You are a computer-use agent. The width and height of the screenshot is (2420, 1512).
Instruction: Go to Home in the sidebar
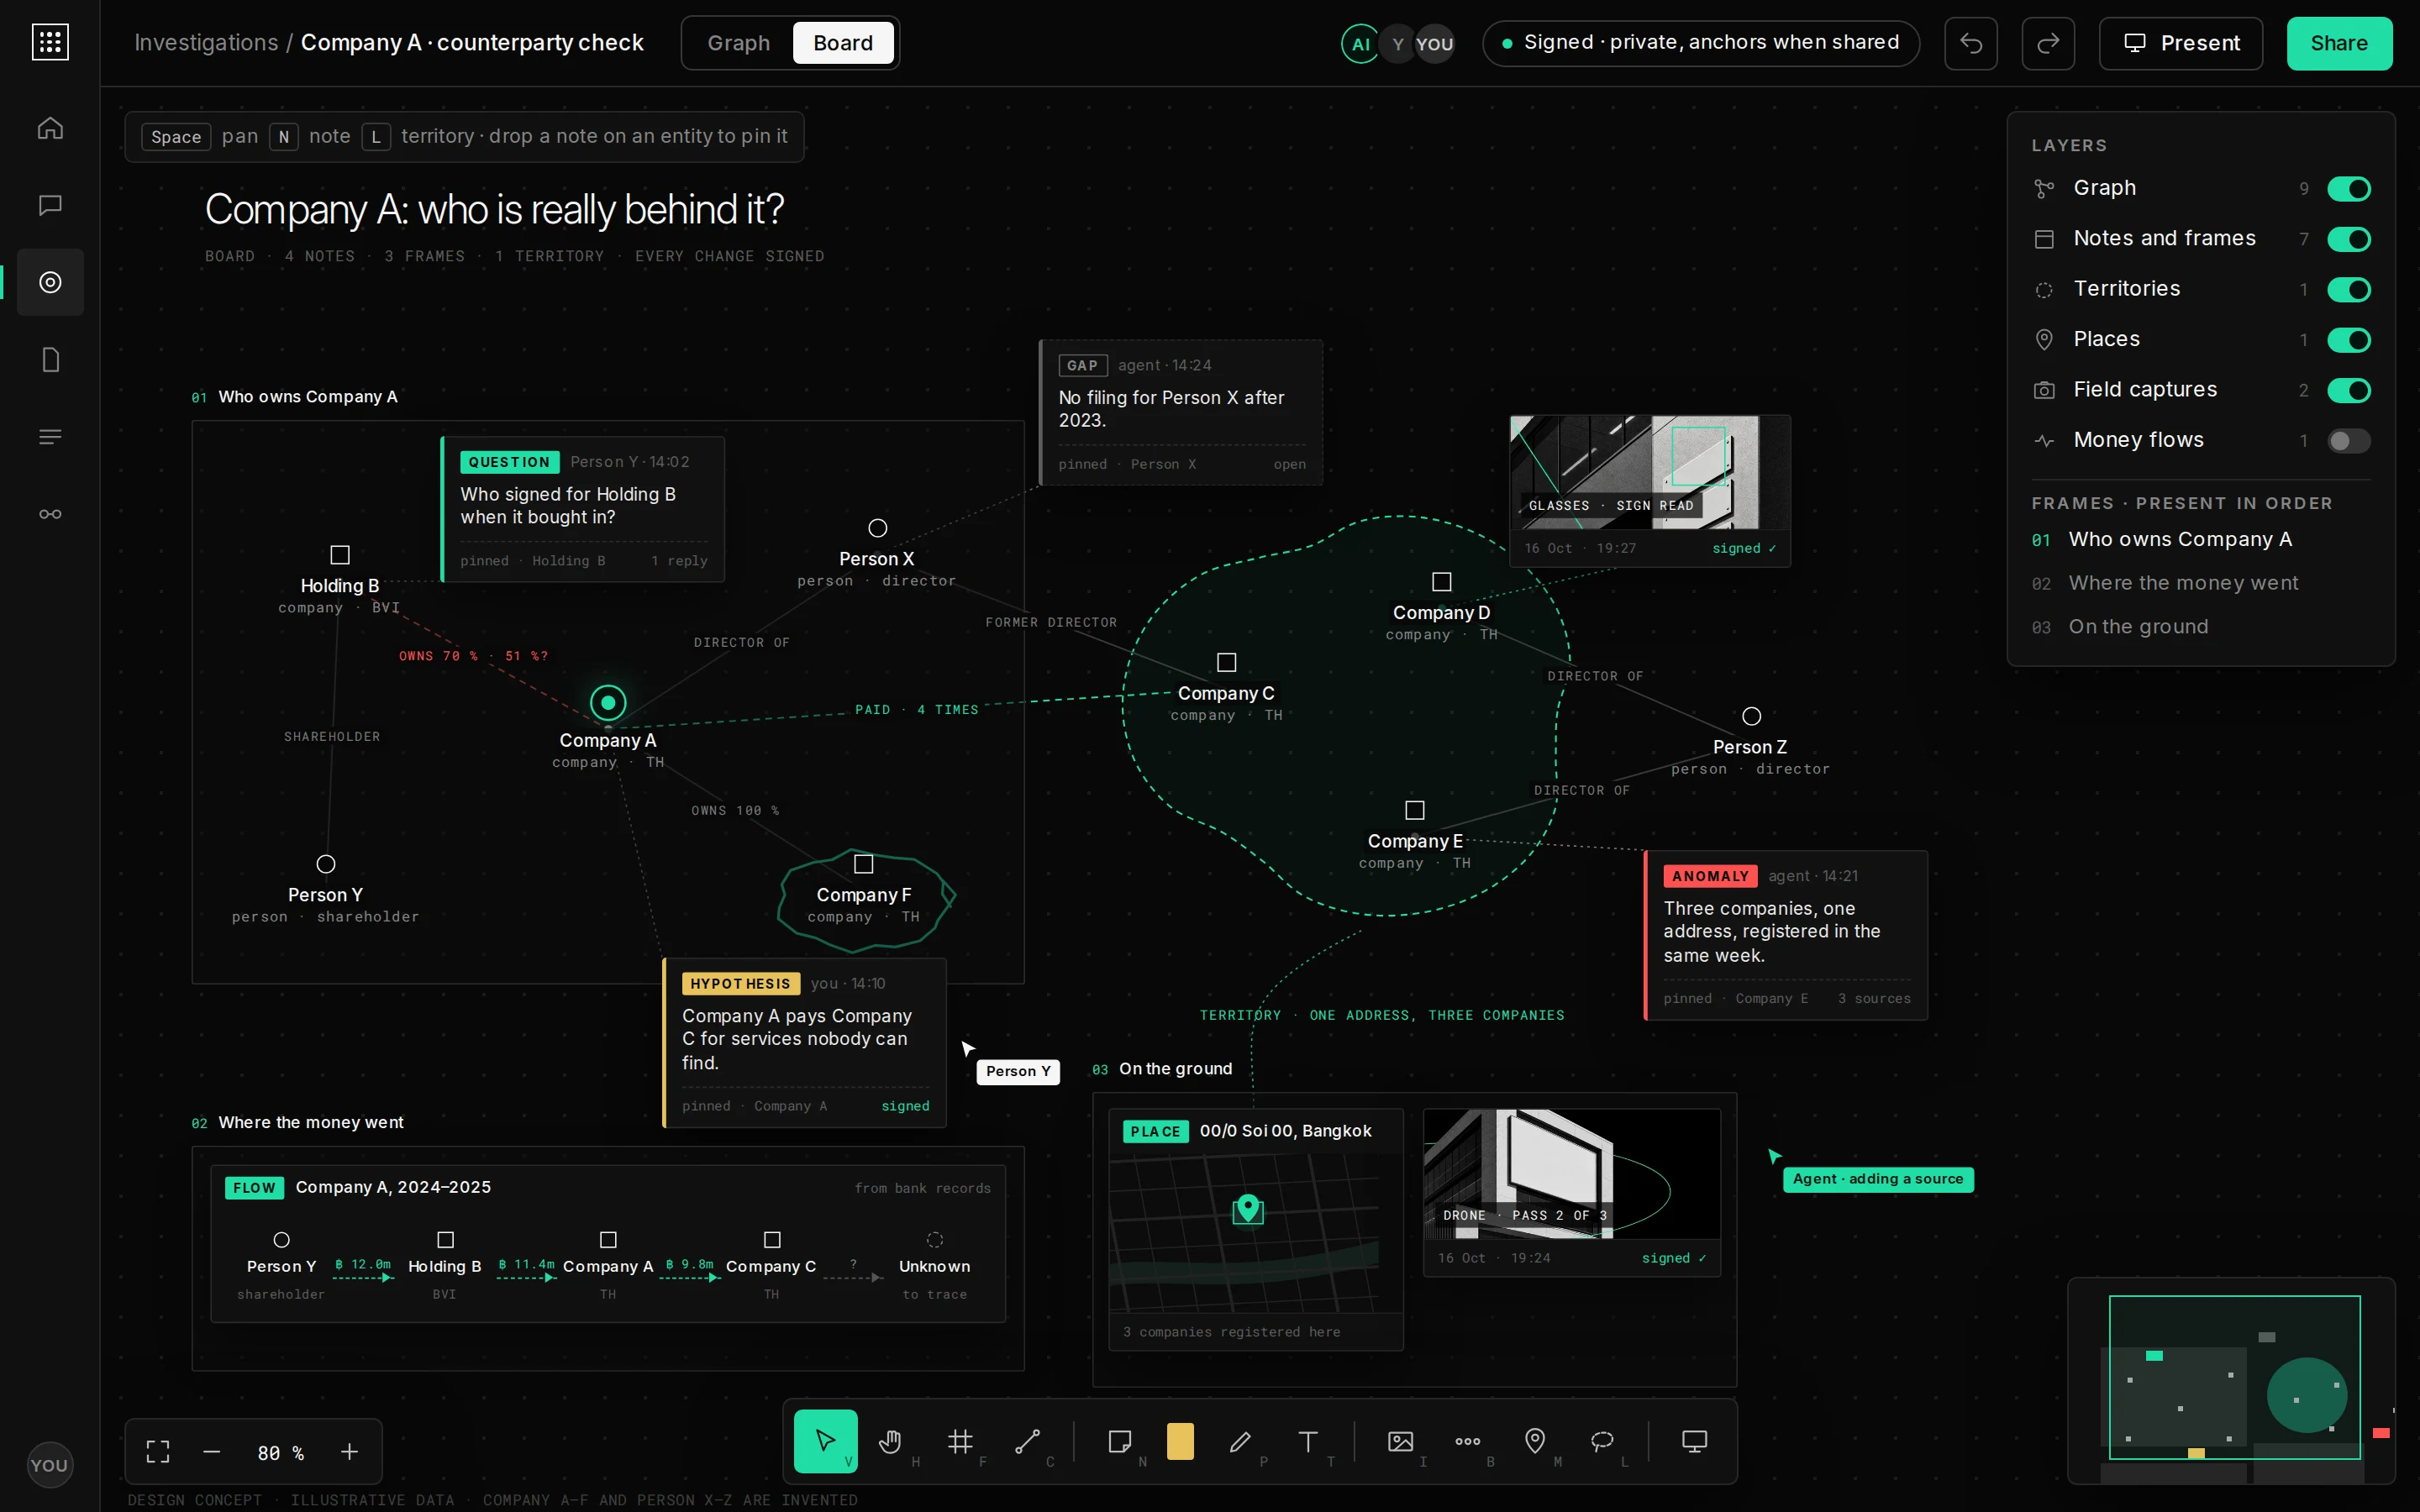(50, 128)
